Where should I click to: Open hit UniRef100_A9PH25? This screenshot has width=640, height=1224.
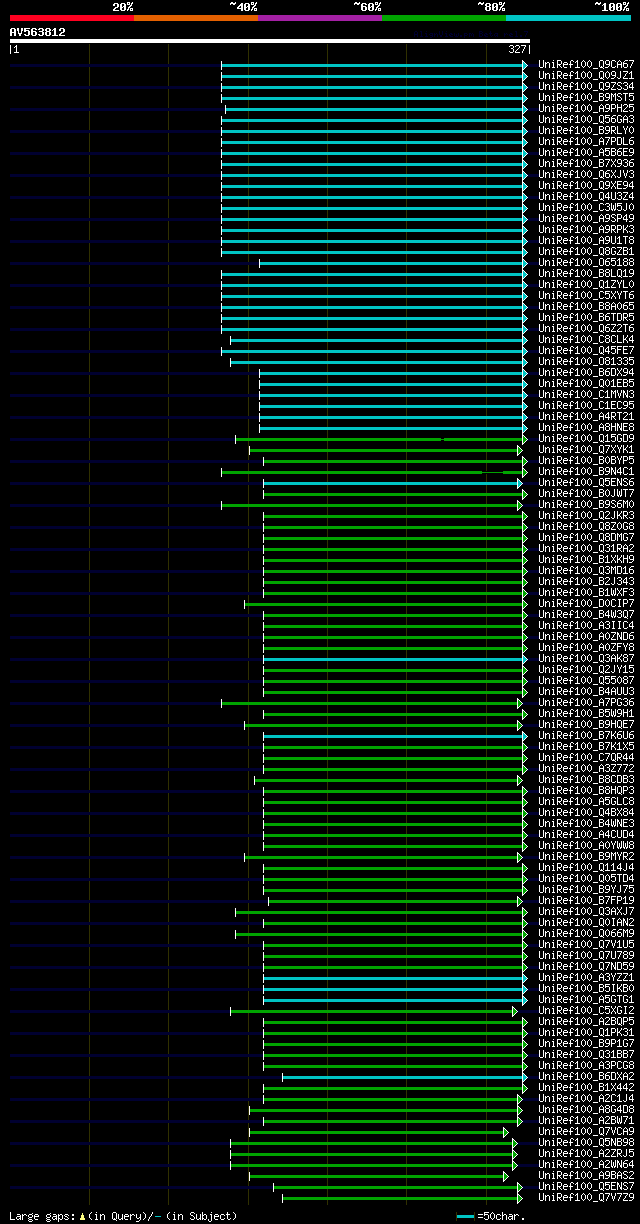[x=586, y=108]
